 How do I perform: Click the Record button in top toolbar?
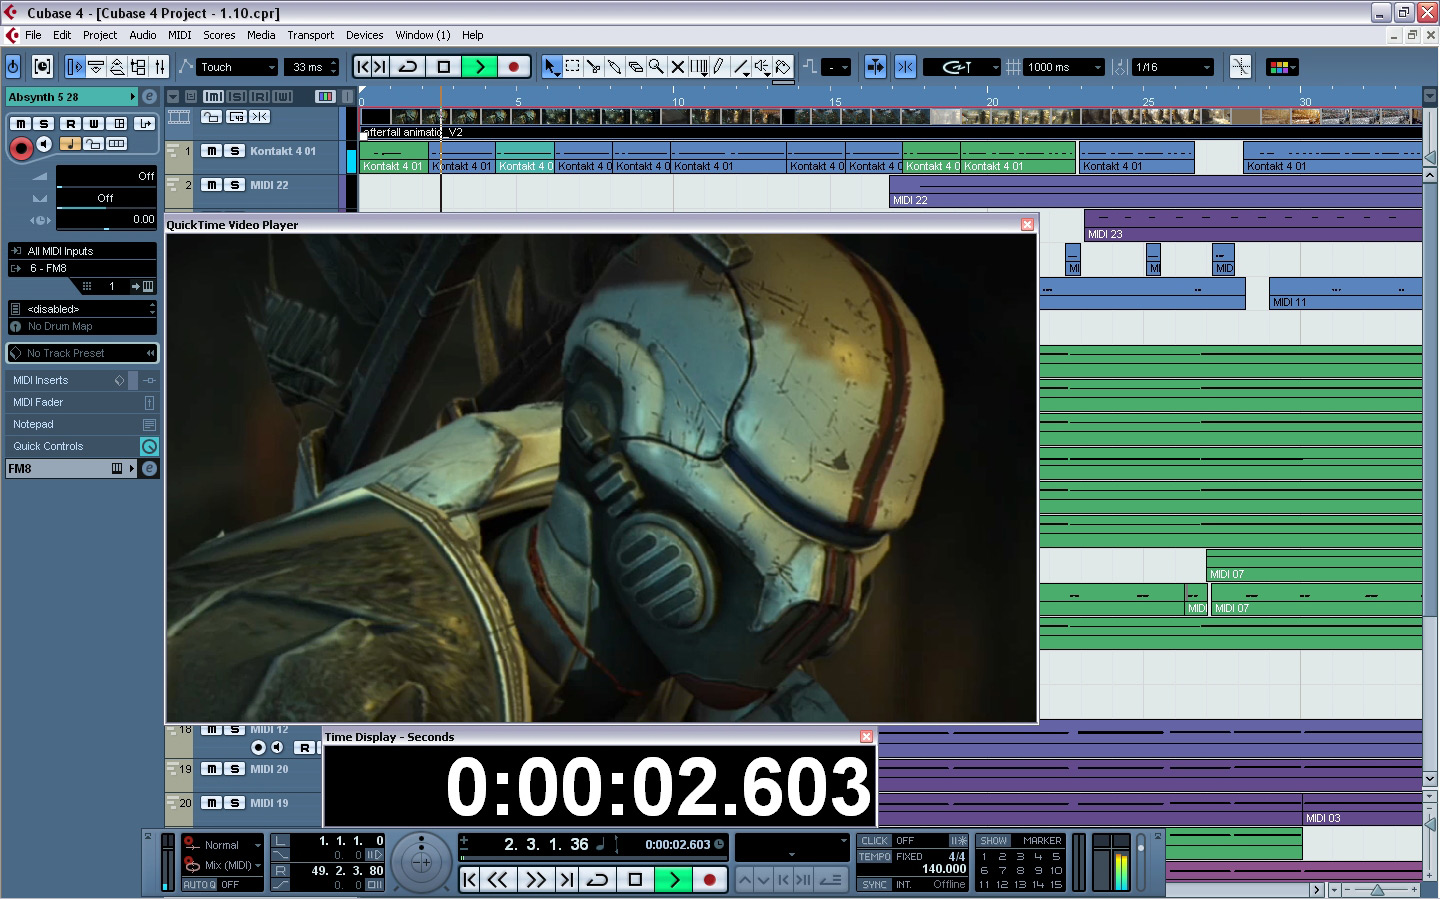(x=514, y=67)
